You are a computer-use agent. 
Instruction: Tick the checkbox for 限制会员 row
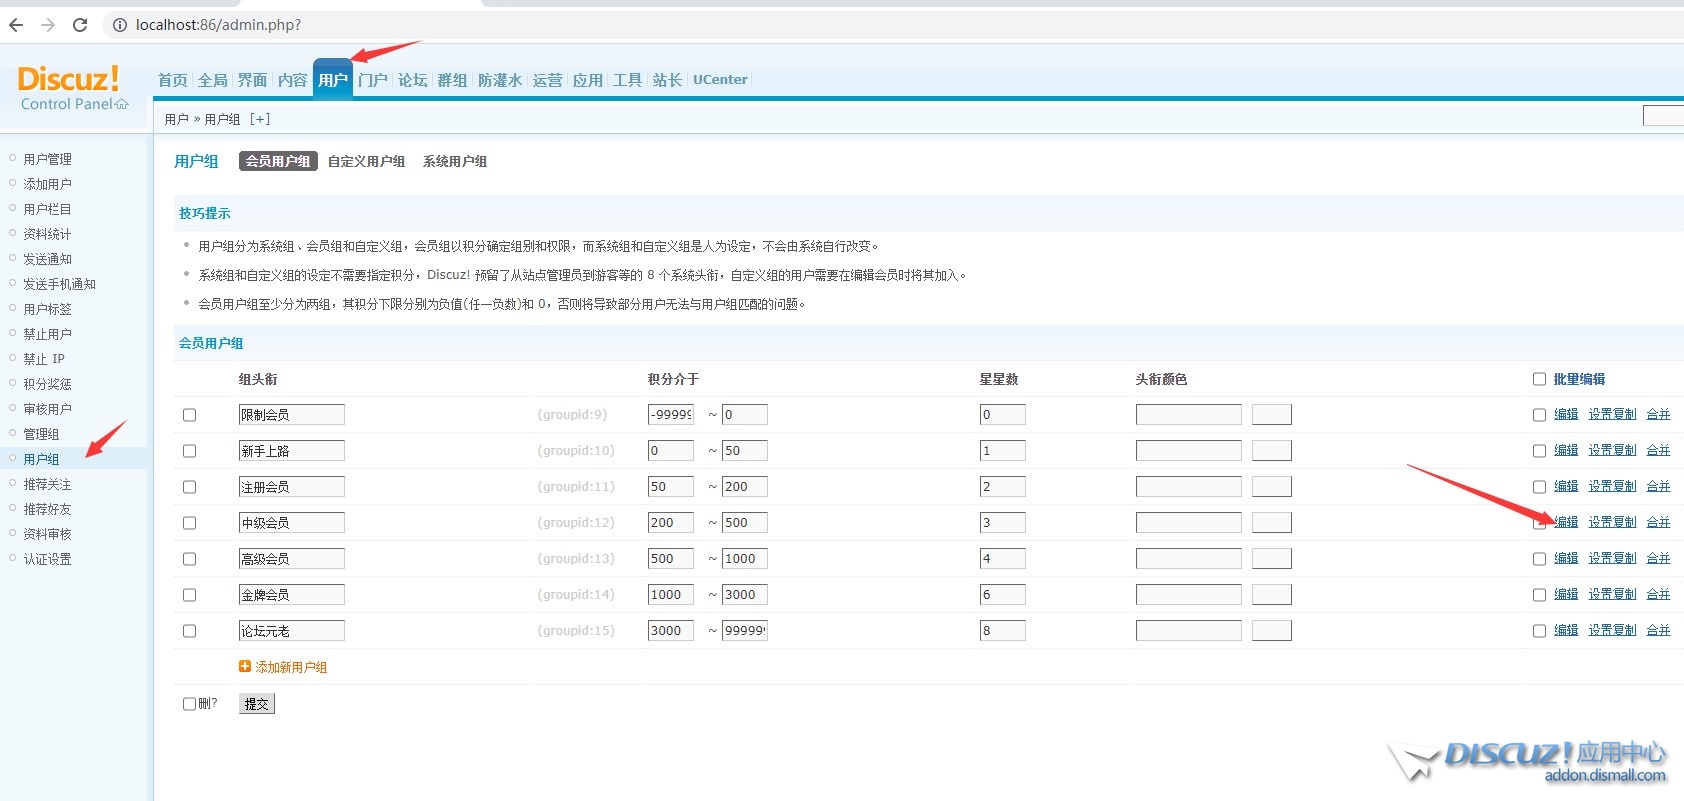[x=190, y=415]
